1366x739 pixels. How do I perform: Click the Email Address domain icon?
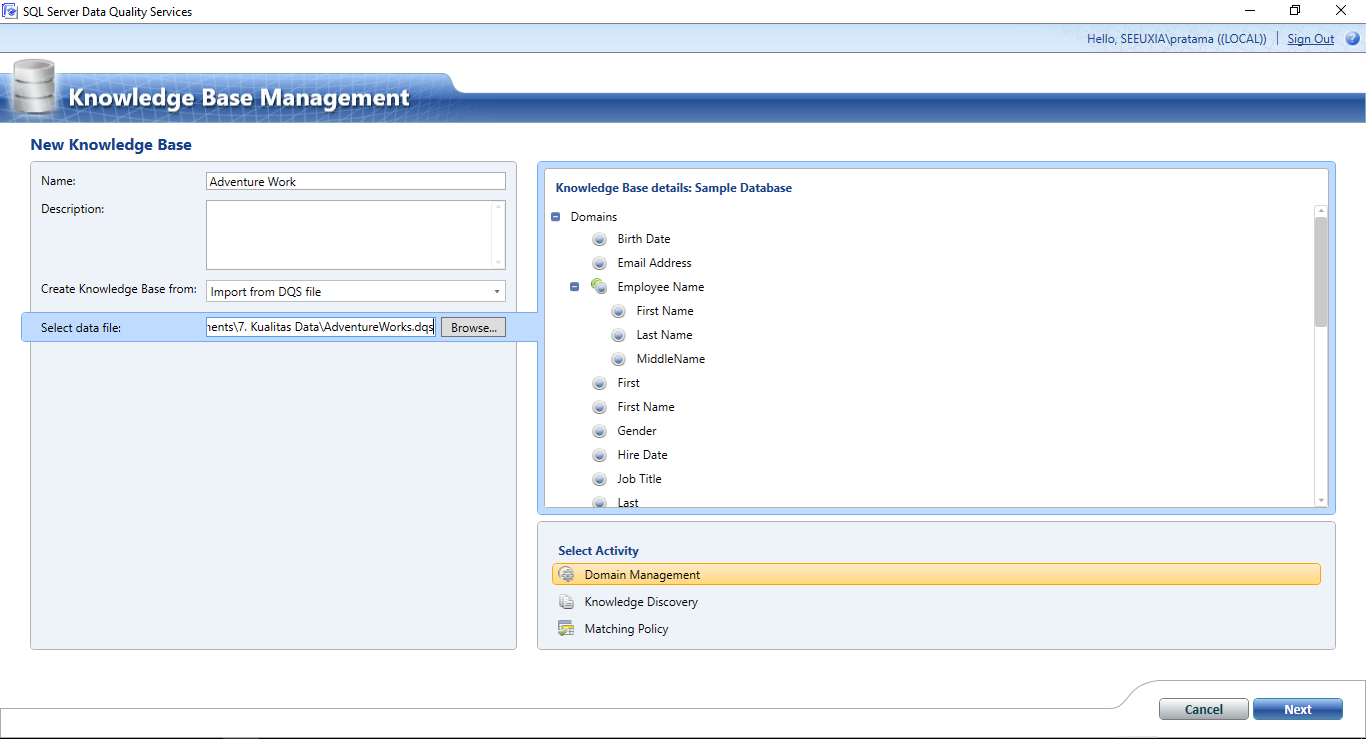tap(599, 263)
